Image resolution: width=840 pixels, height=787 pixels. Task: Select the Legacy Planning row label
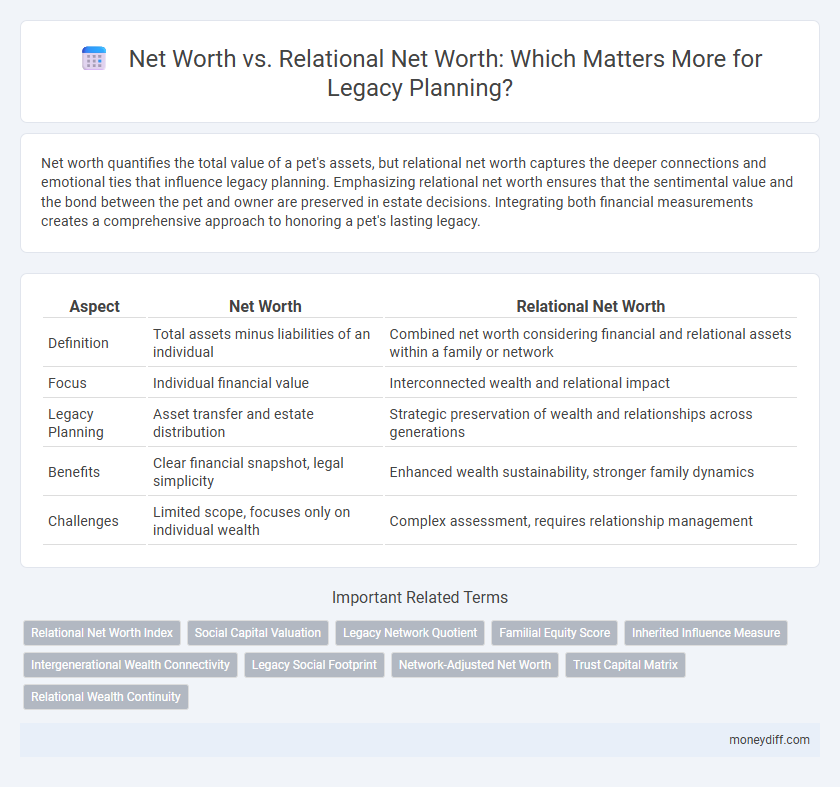[76, 423]
